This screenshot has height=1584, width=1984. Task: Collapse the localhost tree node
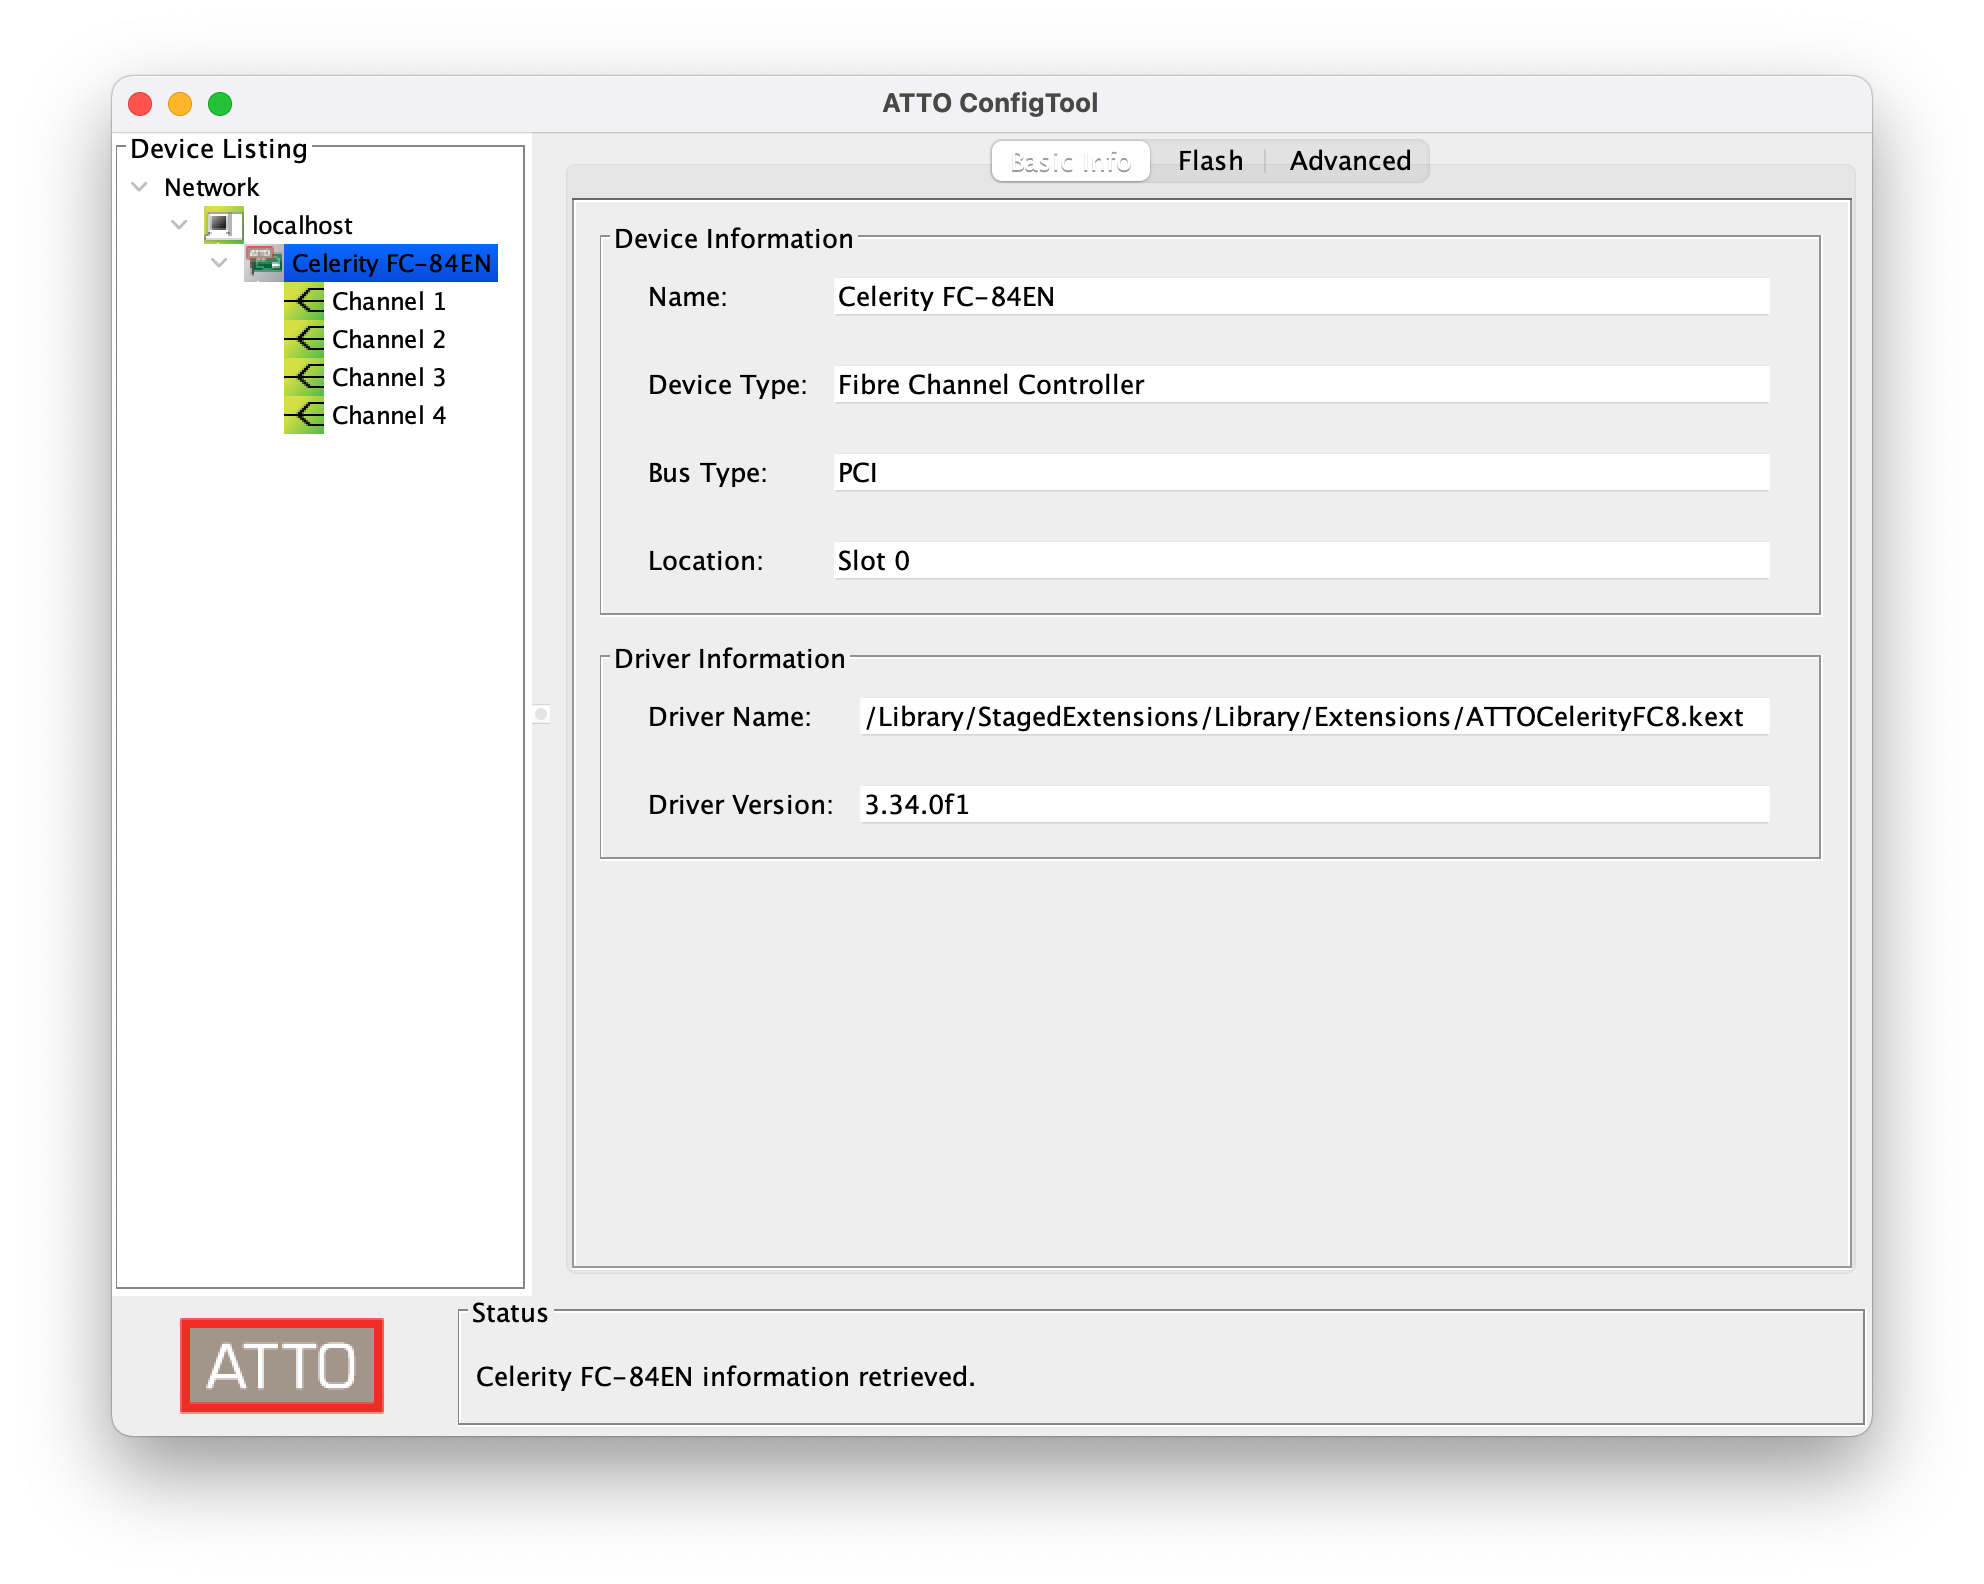(x=180, y=225)
